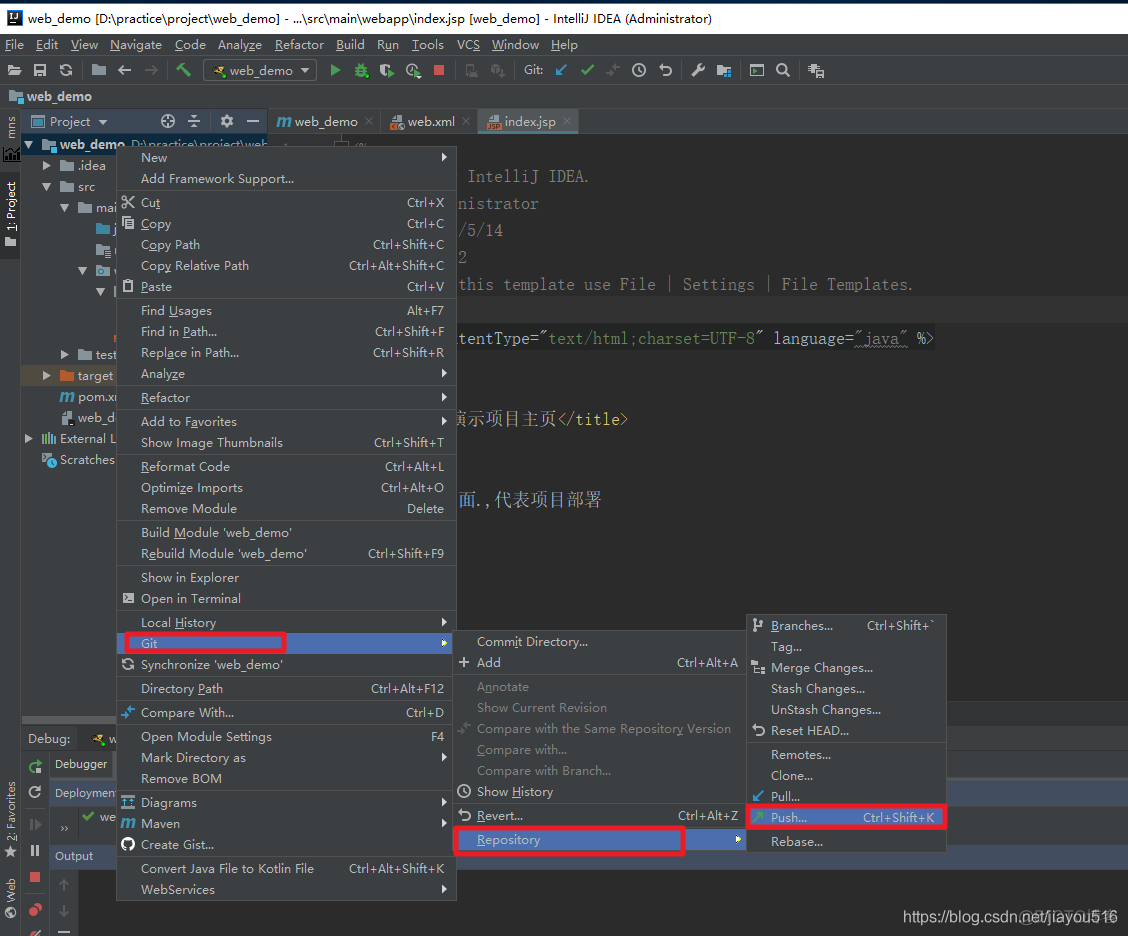Choose Pull... in Repository submenu
This screenshot has height=936, width=1128.
pos(846,796)
